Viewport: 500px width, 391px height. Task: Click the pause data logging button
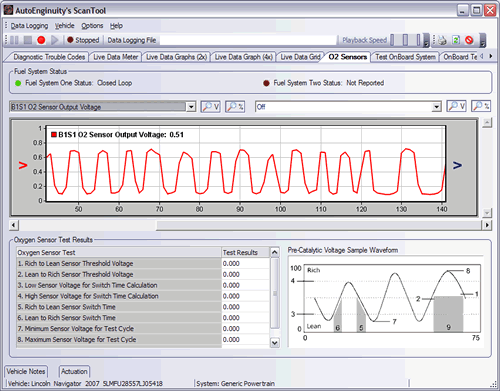tap(14, 40)
